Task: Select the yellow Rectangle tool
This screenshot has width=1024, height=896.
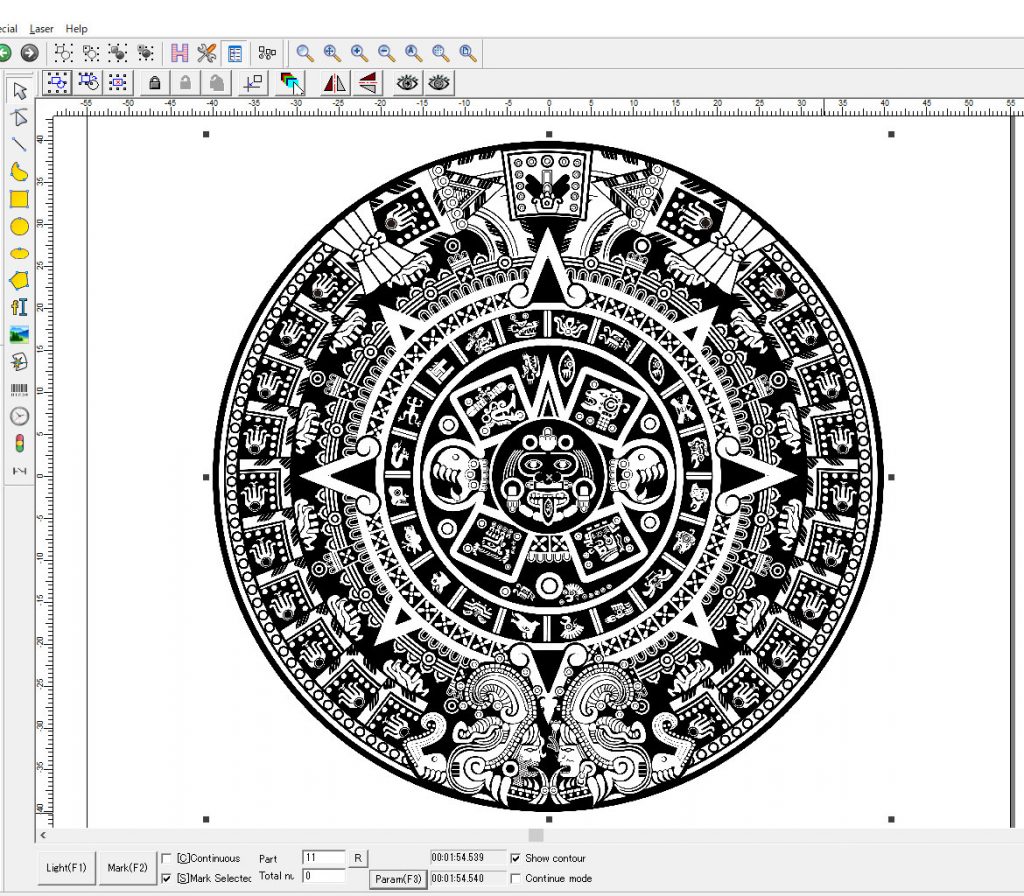Action: (20, 199)
